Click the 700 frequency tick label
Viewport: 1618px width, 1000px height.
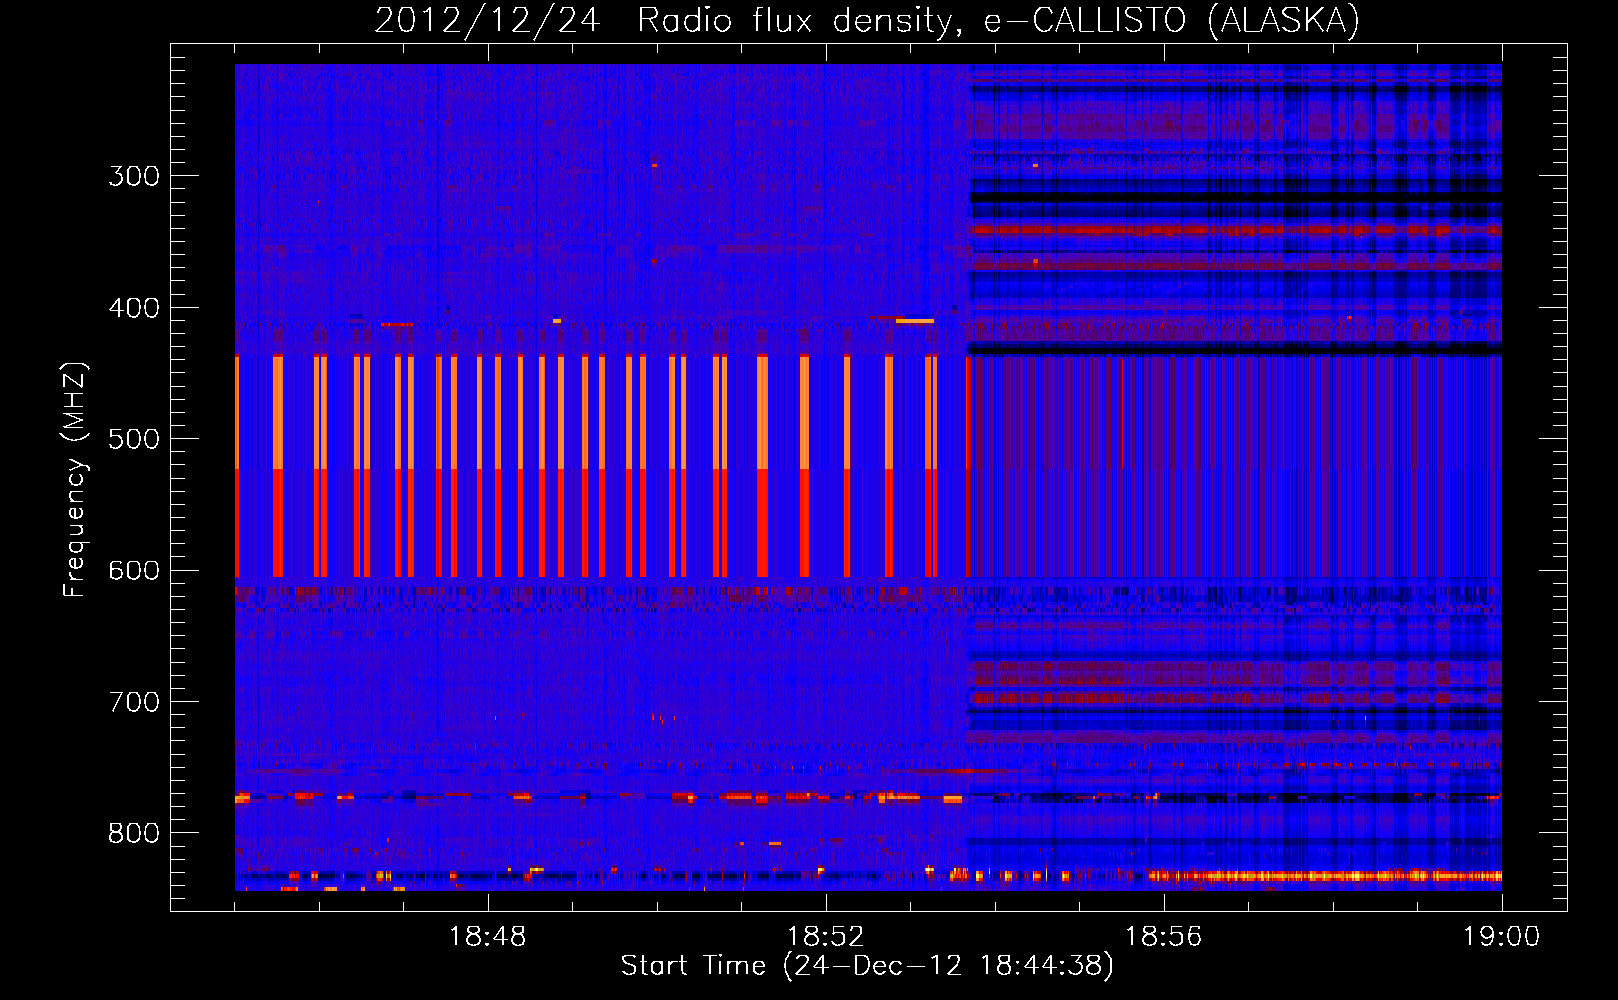coord(134,702)
